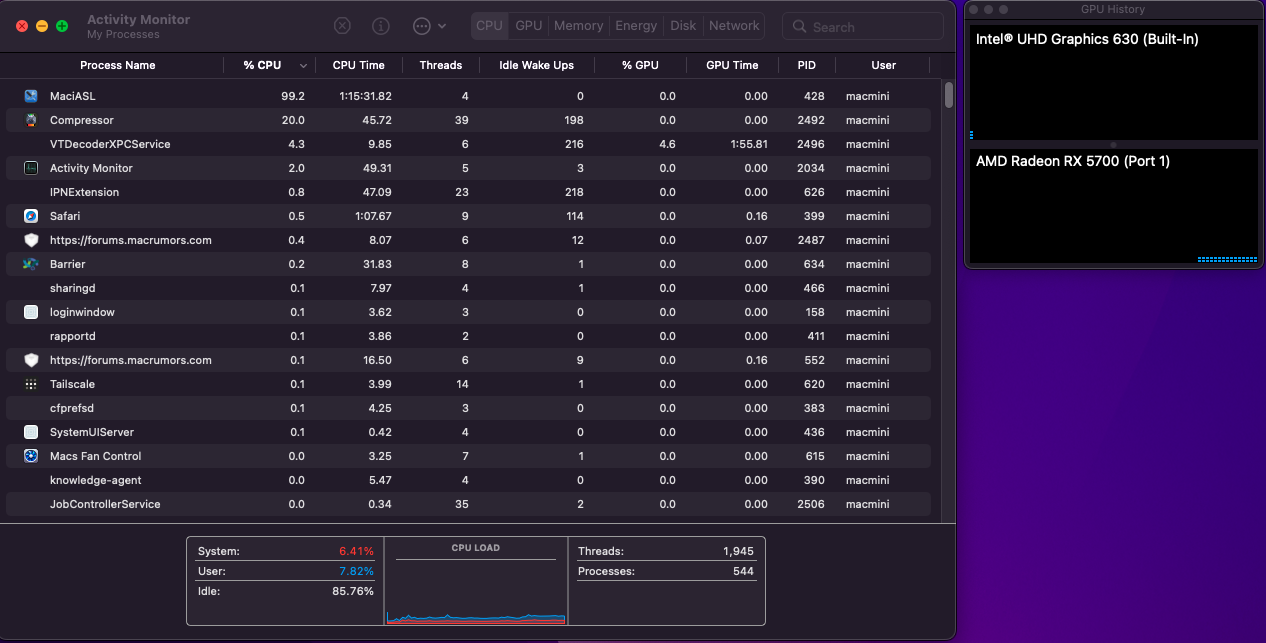
Task: Switch to the Disk tab
Action: 683,26
